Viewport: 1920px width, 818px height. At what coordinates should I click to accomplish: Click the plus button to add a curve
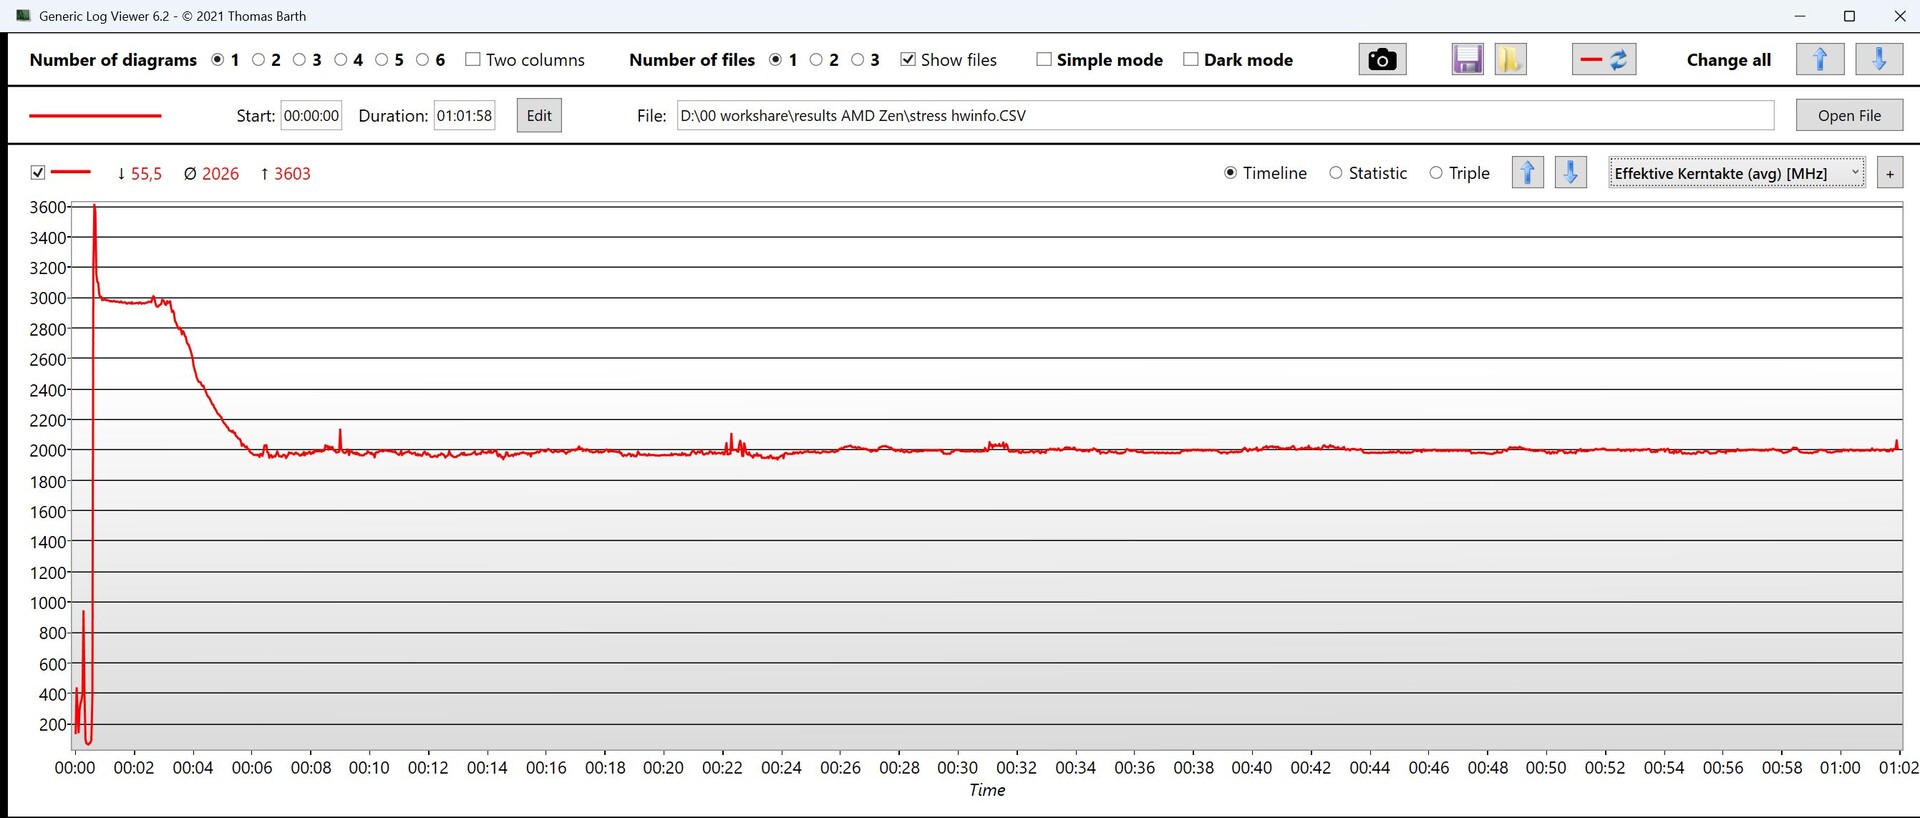[x=1889, y=174]
